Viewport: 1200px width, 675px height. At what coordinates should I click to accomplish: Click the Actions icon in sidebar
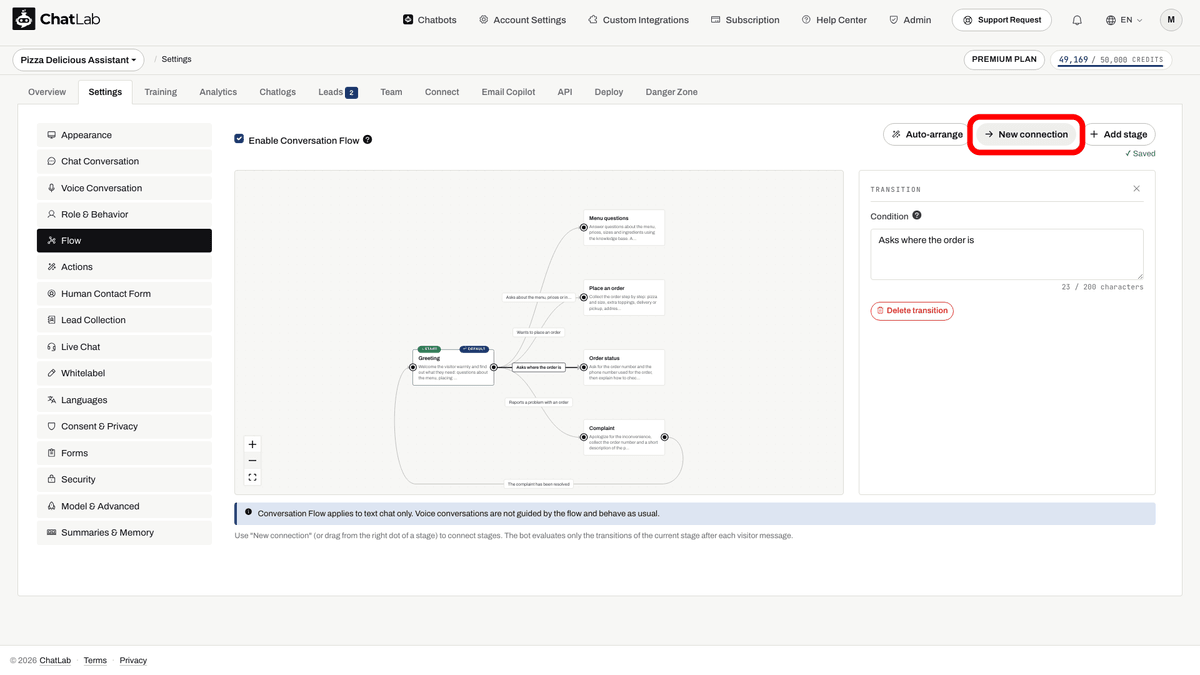pos(52,267)
